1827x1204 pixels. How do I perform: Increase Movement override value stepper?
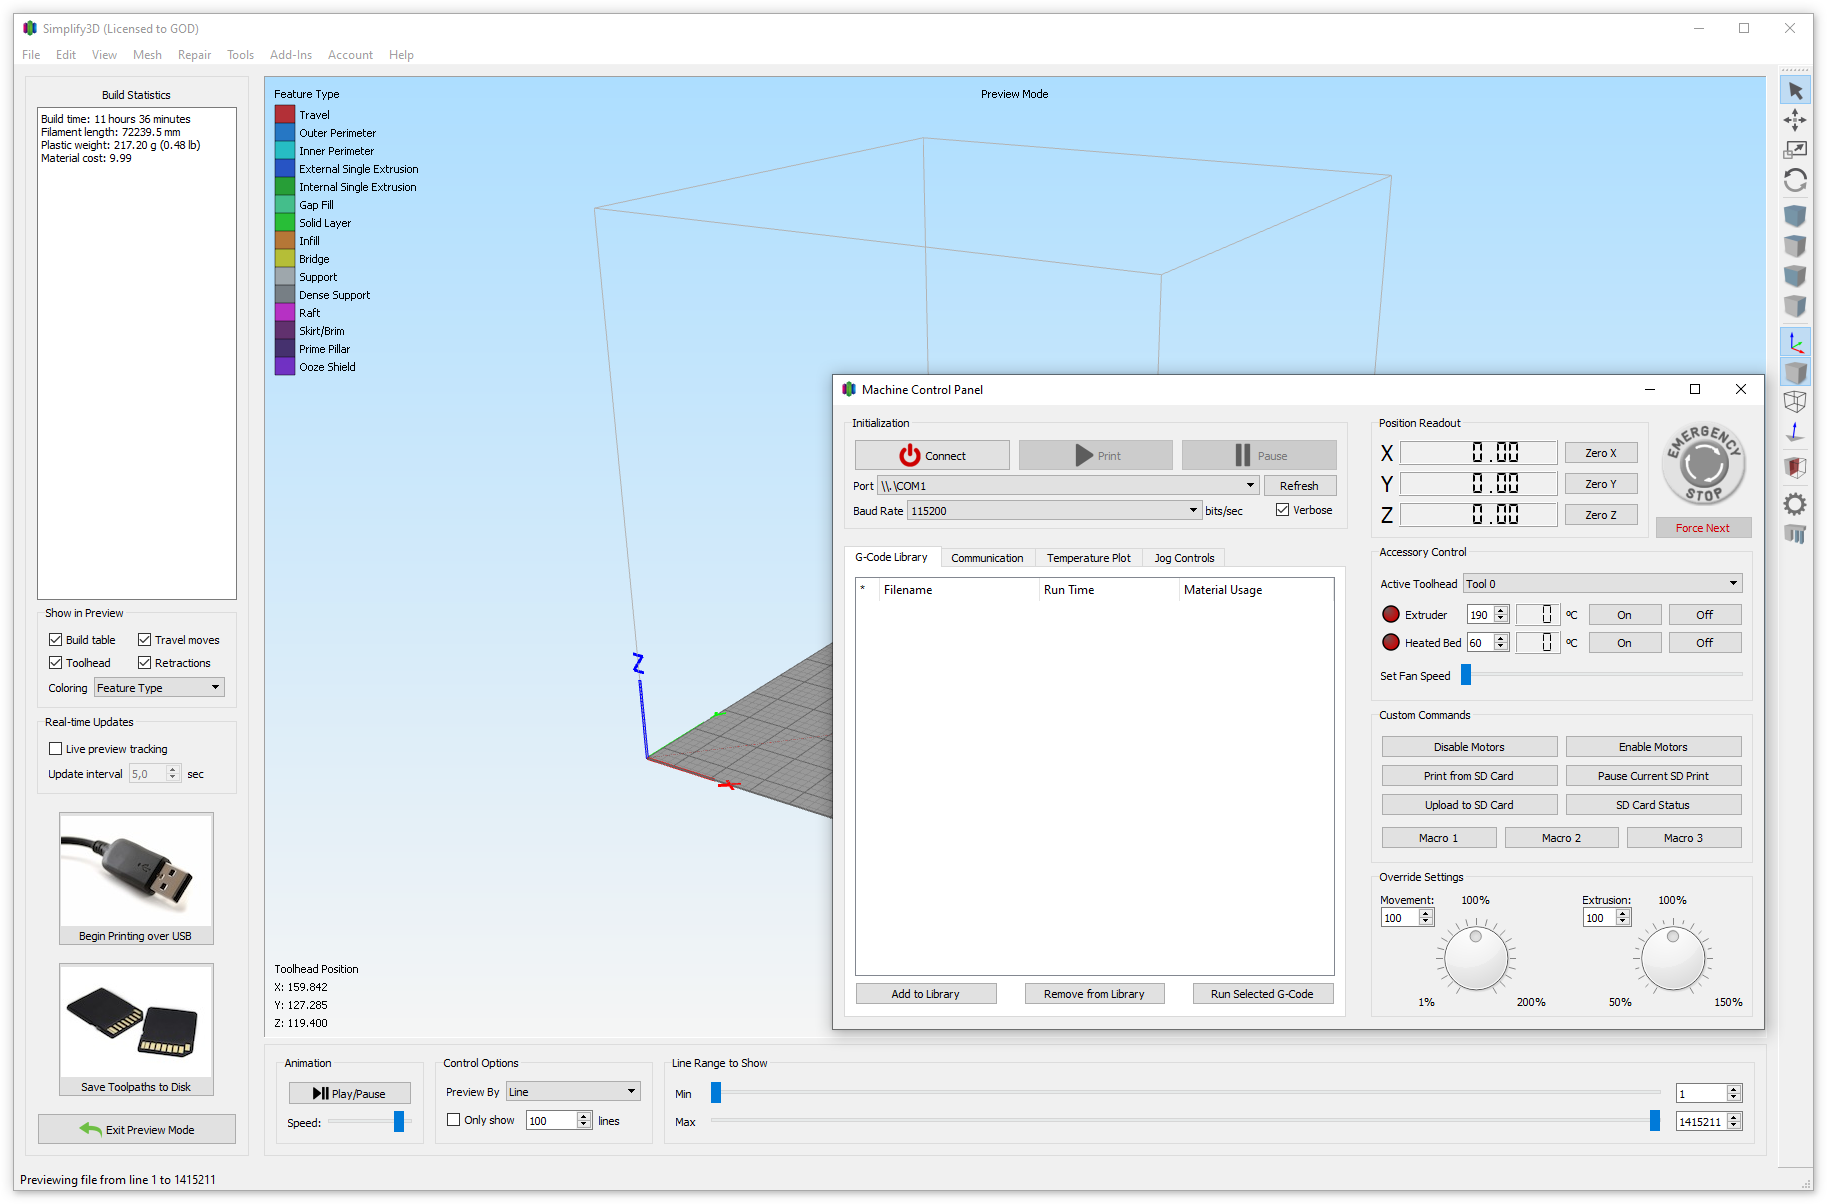click(1426, 913)
